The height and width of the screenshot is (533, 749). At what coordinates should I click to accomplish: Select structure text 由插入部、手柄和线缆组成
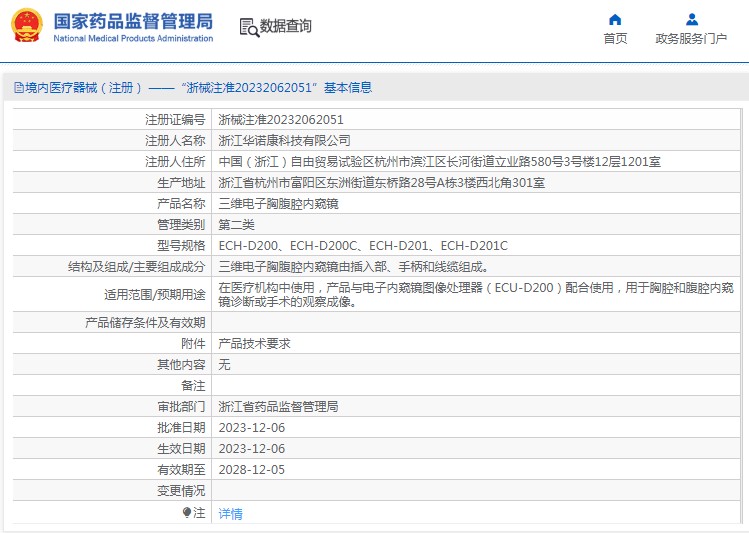pyautogui.click(x=415, y=266)
